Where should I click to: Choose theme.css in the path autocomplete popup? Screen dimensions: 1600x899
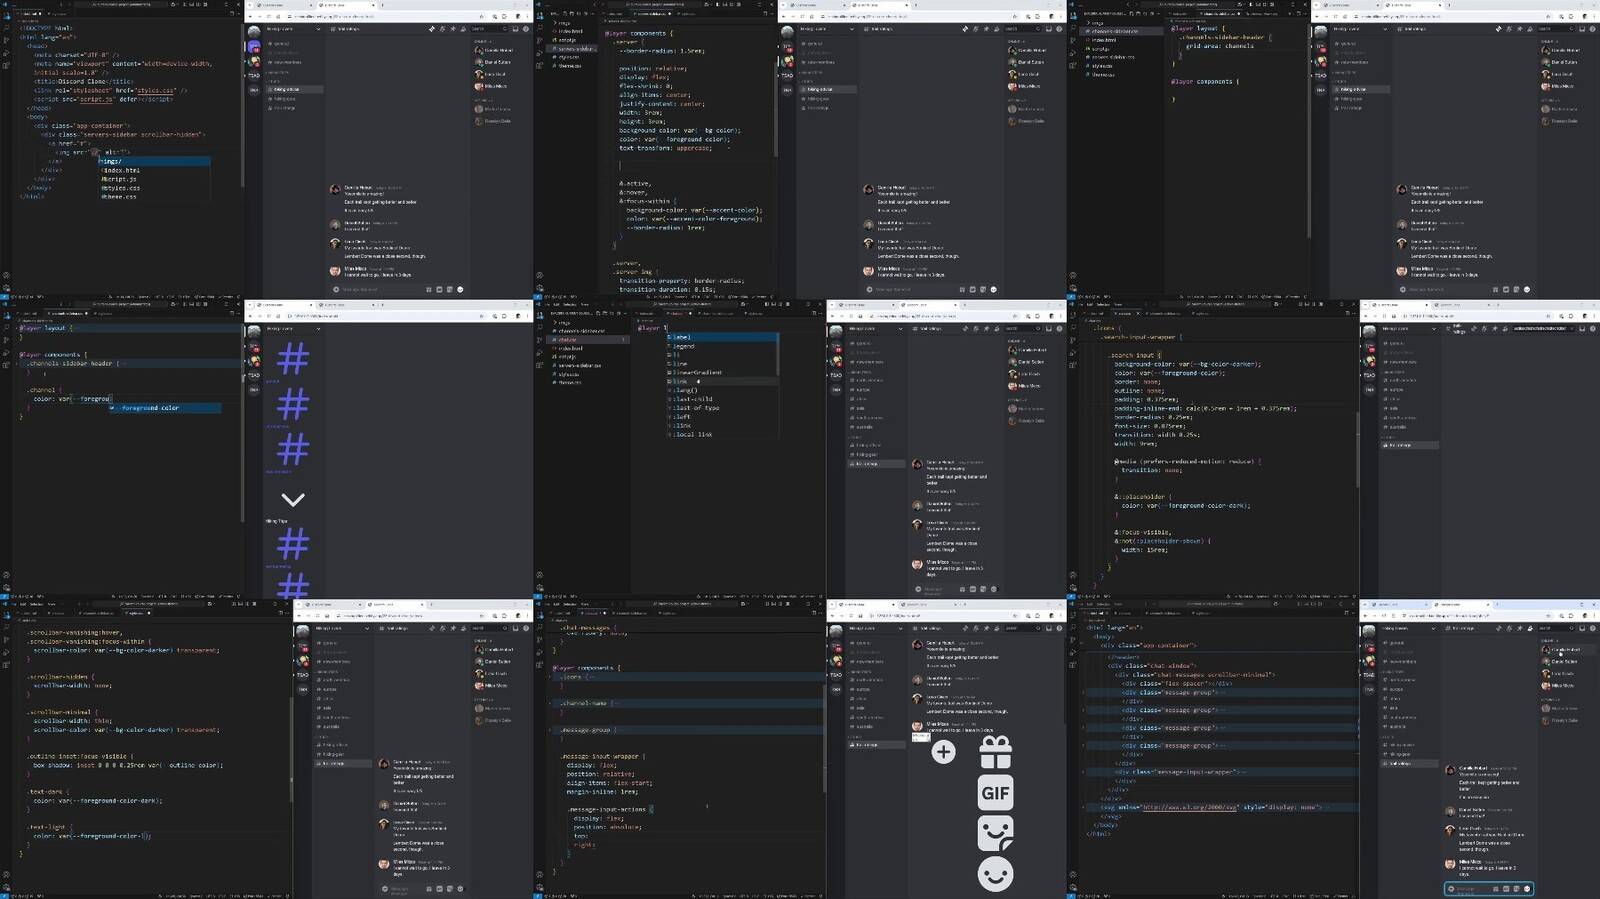pyautogui.click(x=154, y=197)
